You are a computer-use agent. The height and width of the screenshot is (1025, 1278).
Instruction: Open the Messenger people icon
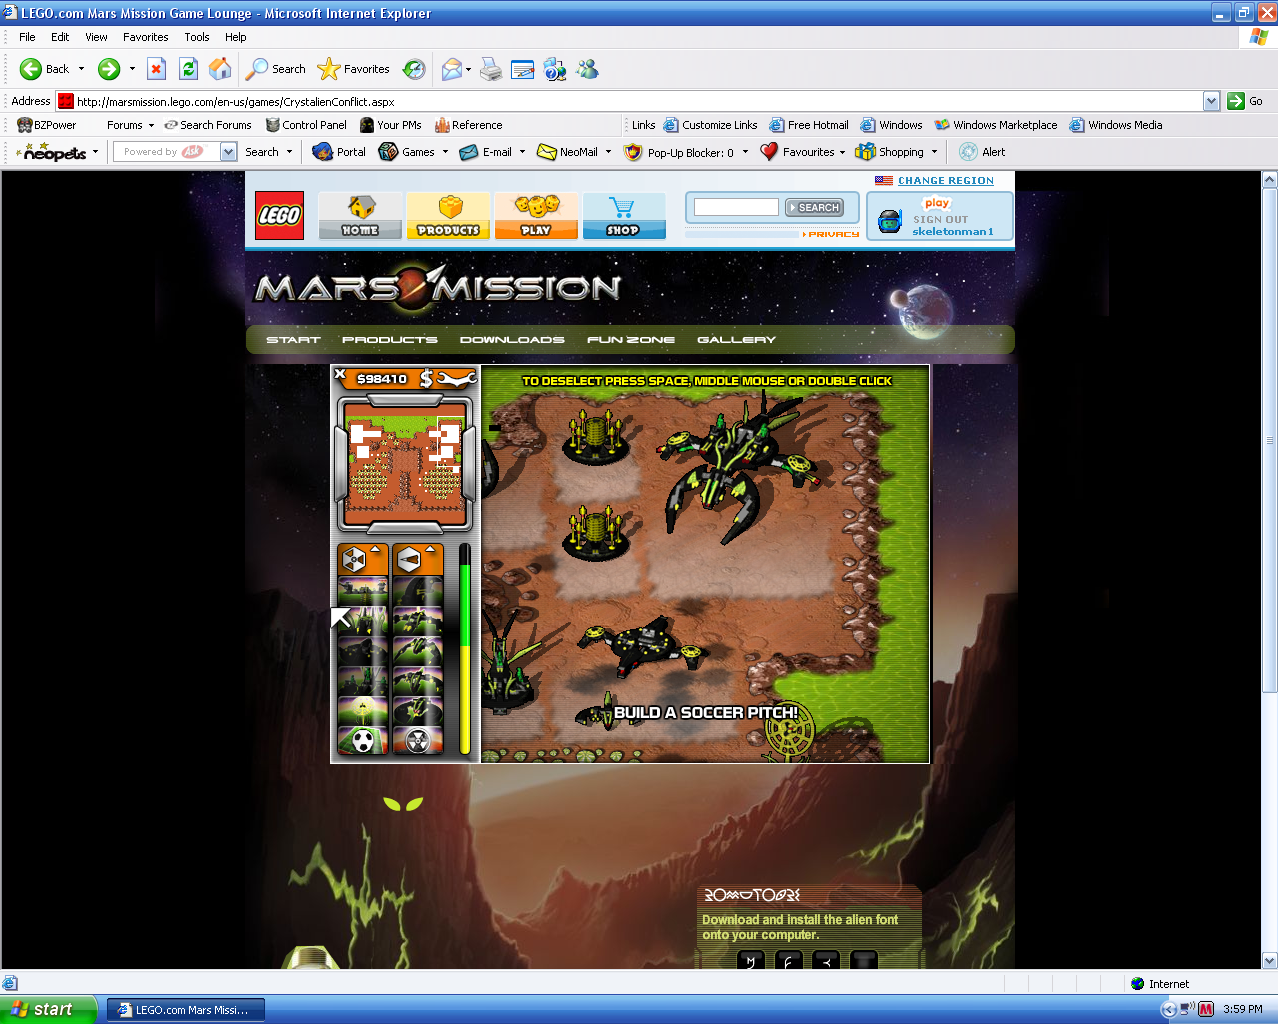pos(587,69)
